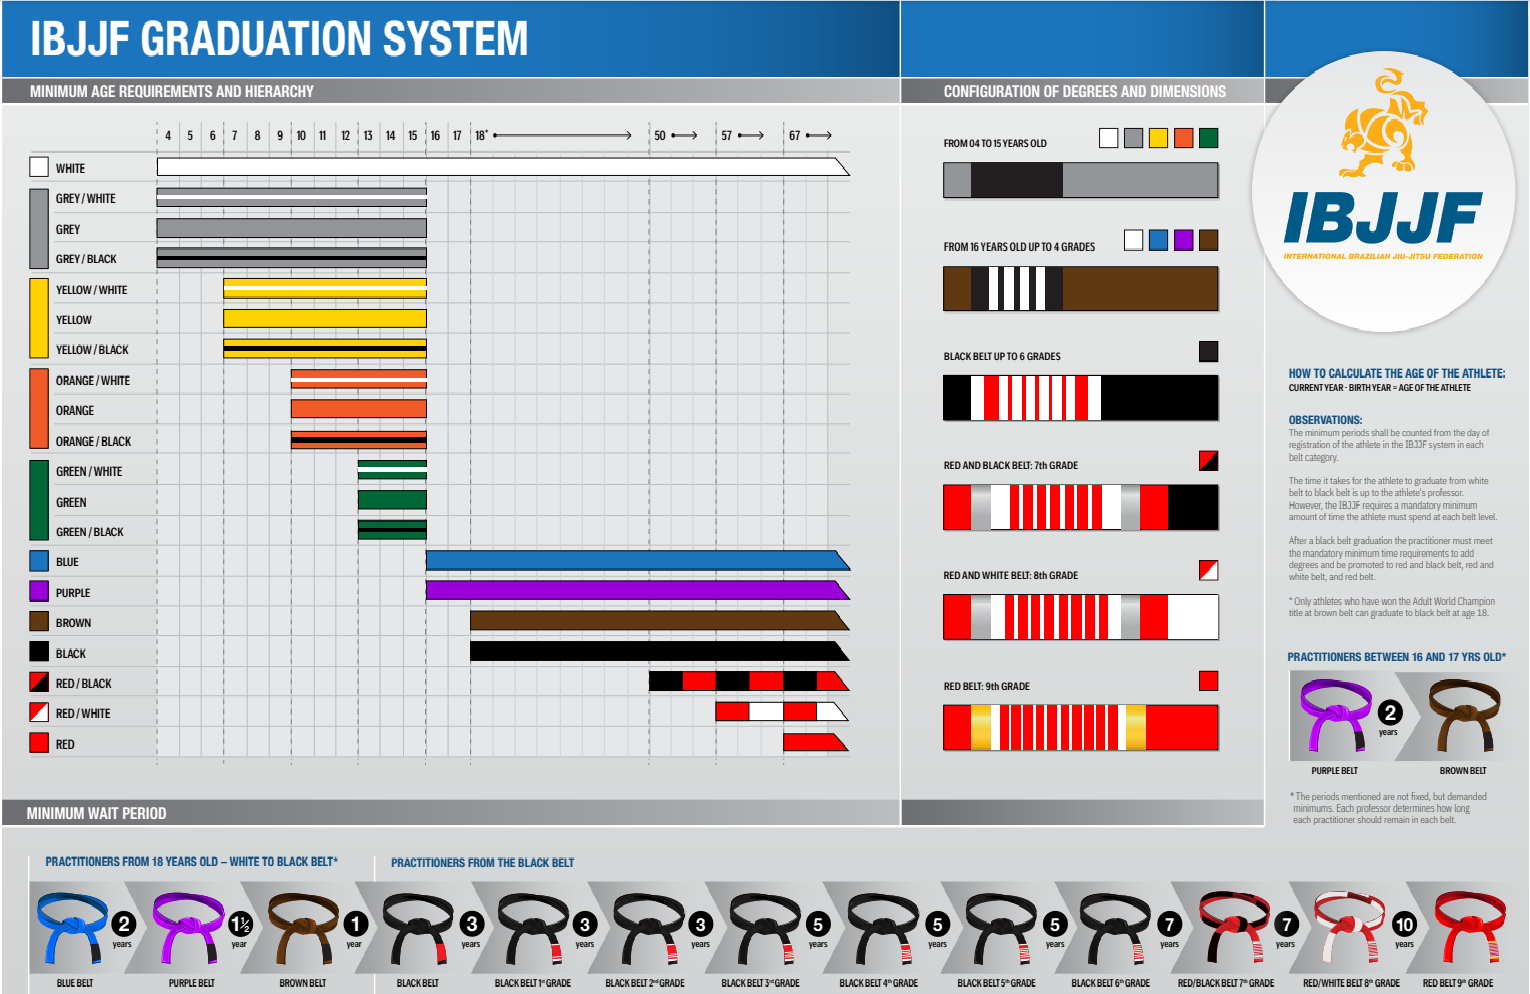Toggle the ORANGE belt row
The image size is (1530, 994).
pos(76,410)
